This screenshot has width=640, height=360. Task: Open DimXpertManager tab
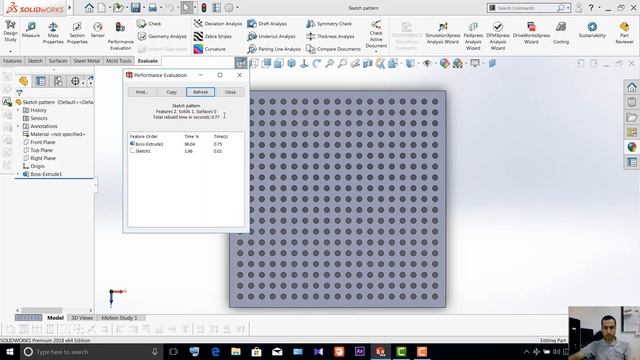click(x=75, y=81)
